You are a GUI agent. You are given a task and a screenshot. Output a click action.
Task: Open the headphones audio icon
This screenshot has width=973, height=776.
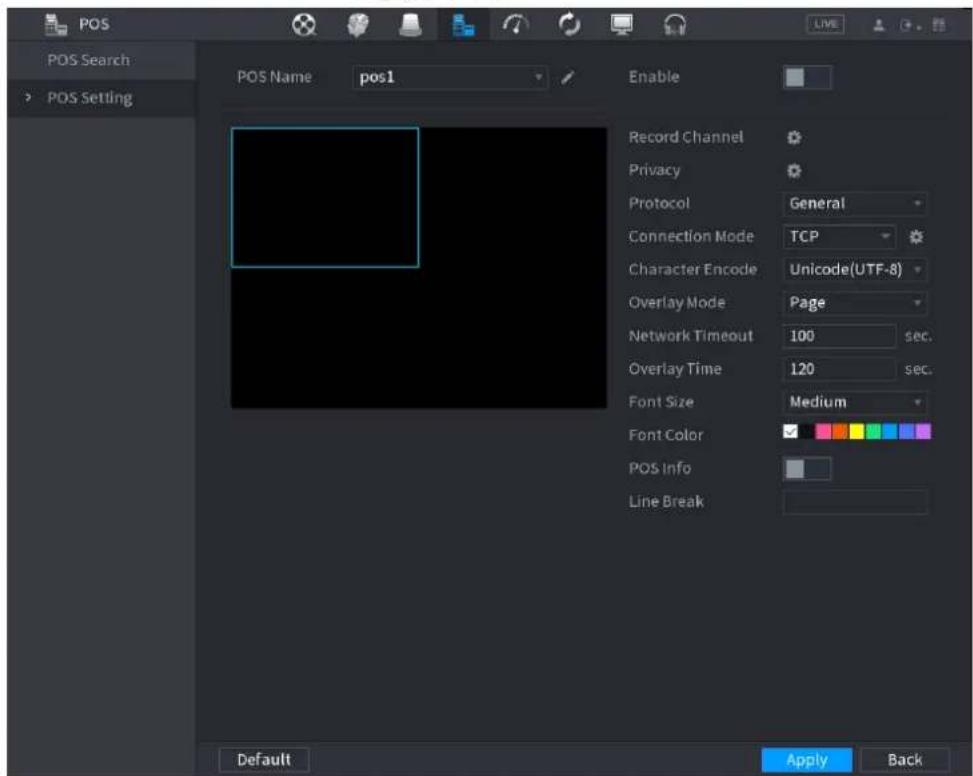tap(675, 25)
